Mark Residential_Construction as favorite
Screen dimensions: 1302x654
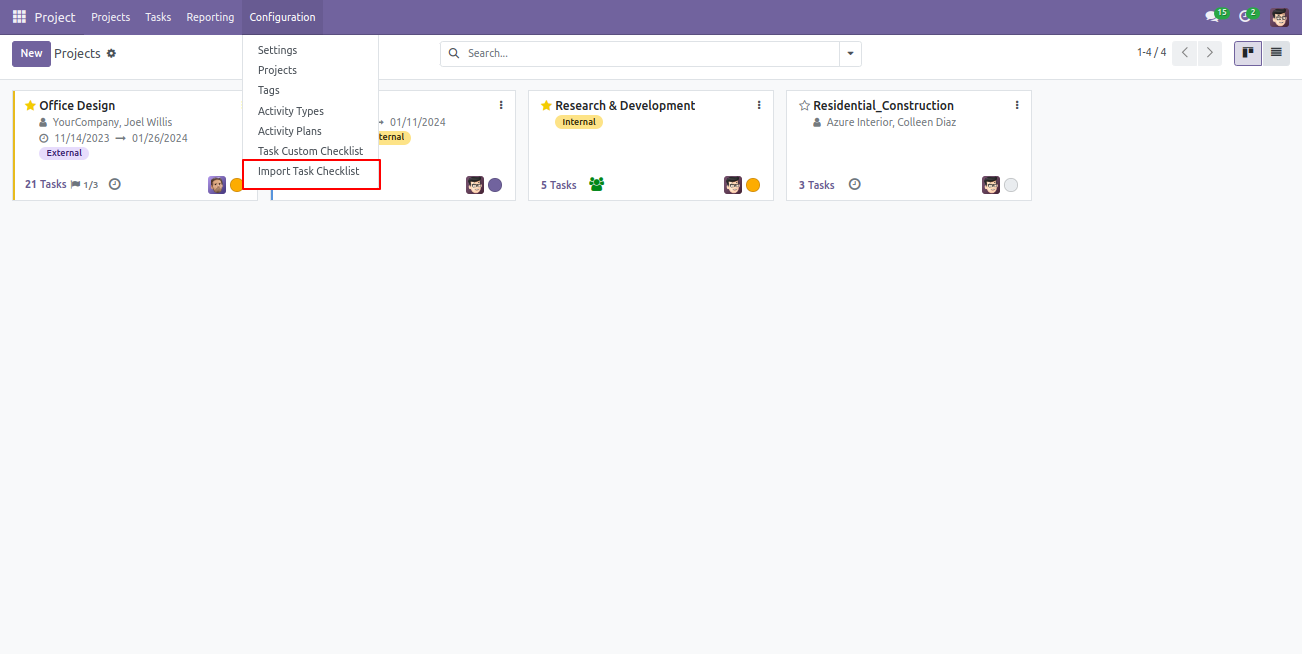[804, 105]
